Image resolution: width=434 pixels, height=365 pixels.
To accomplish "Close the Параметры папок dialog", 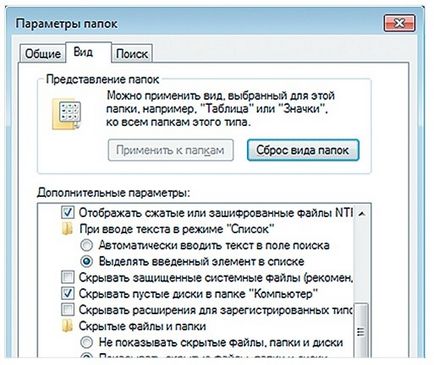I will pos(399,23).
